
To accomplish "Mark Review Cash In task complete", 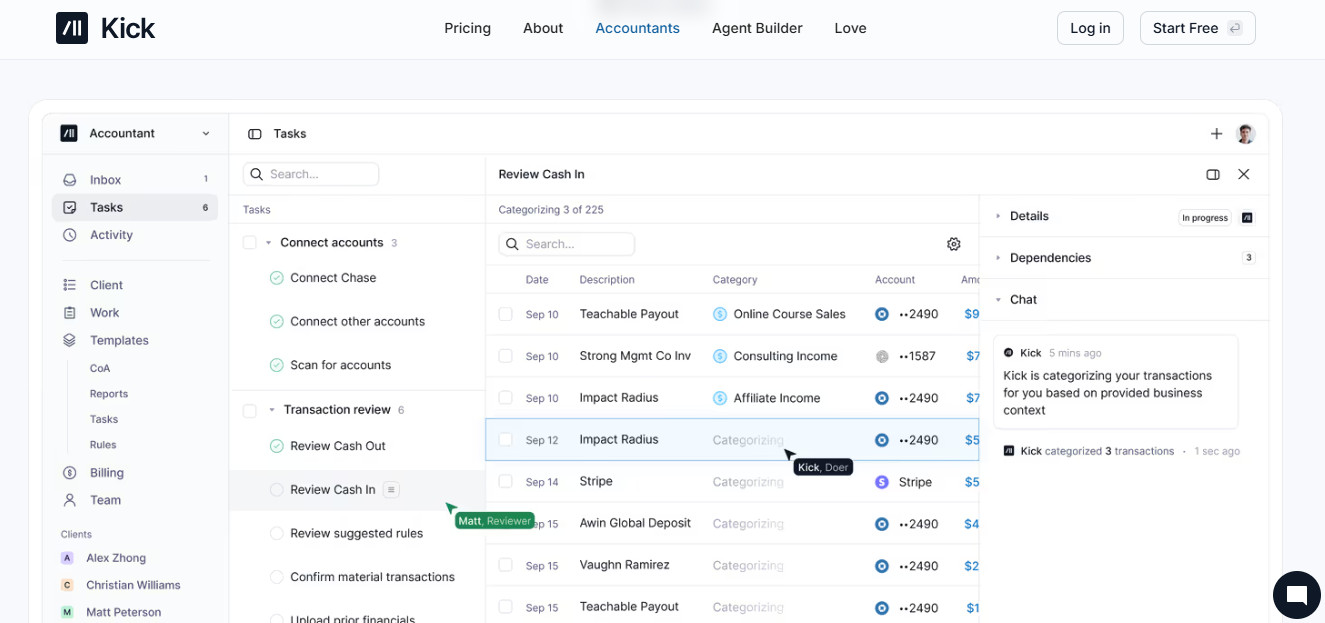I will point(277,490).
